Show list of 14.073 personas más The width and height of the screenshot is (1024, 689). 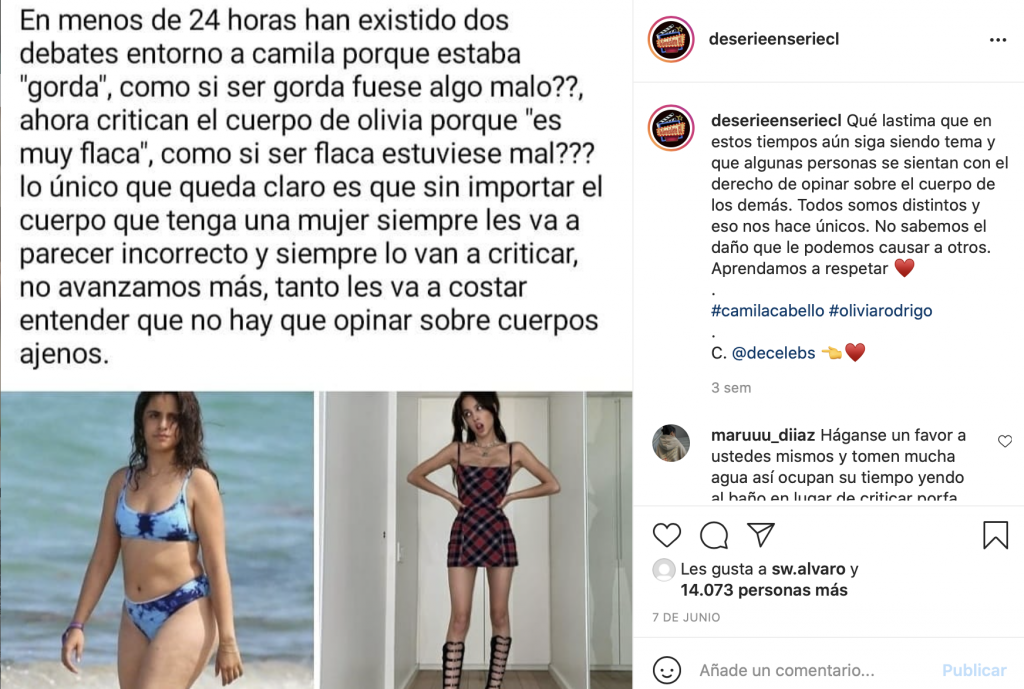[763, 590]
